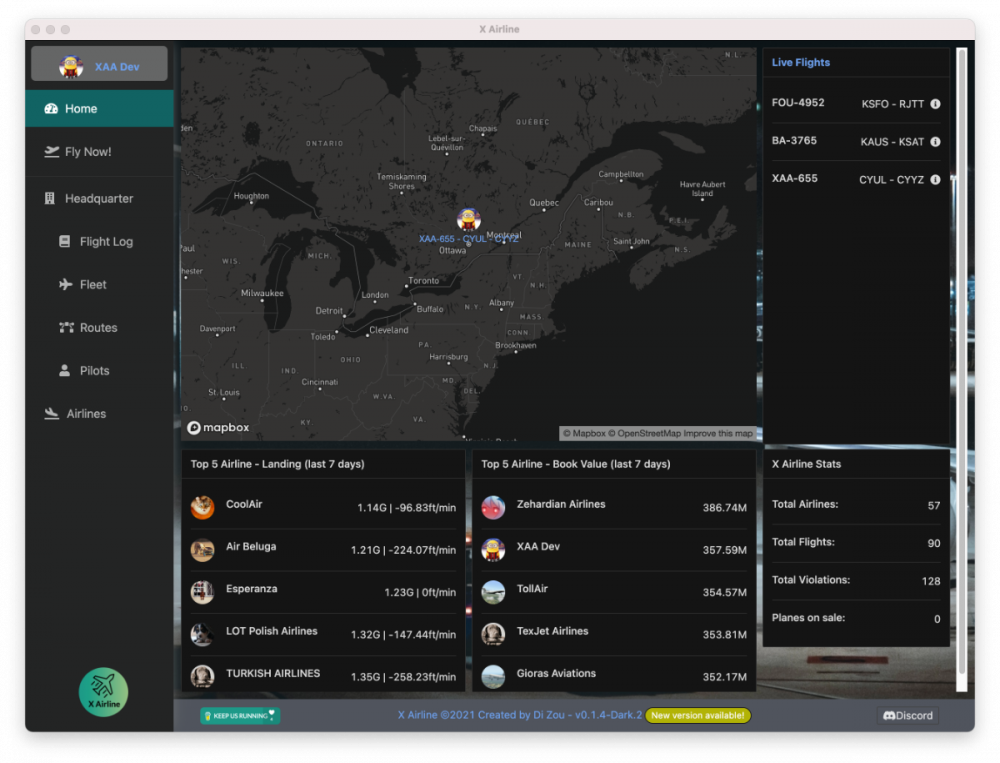Click the X Airline round logo
1000x763 pixels.
pos(104,692)
